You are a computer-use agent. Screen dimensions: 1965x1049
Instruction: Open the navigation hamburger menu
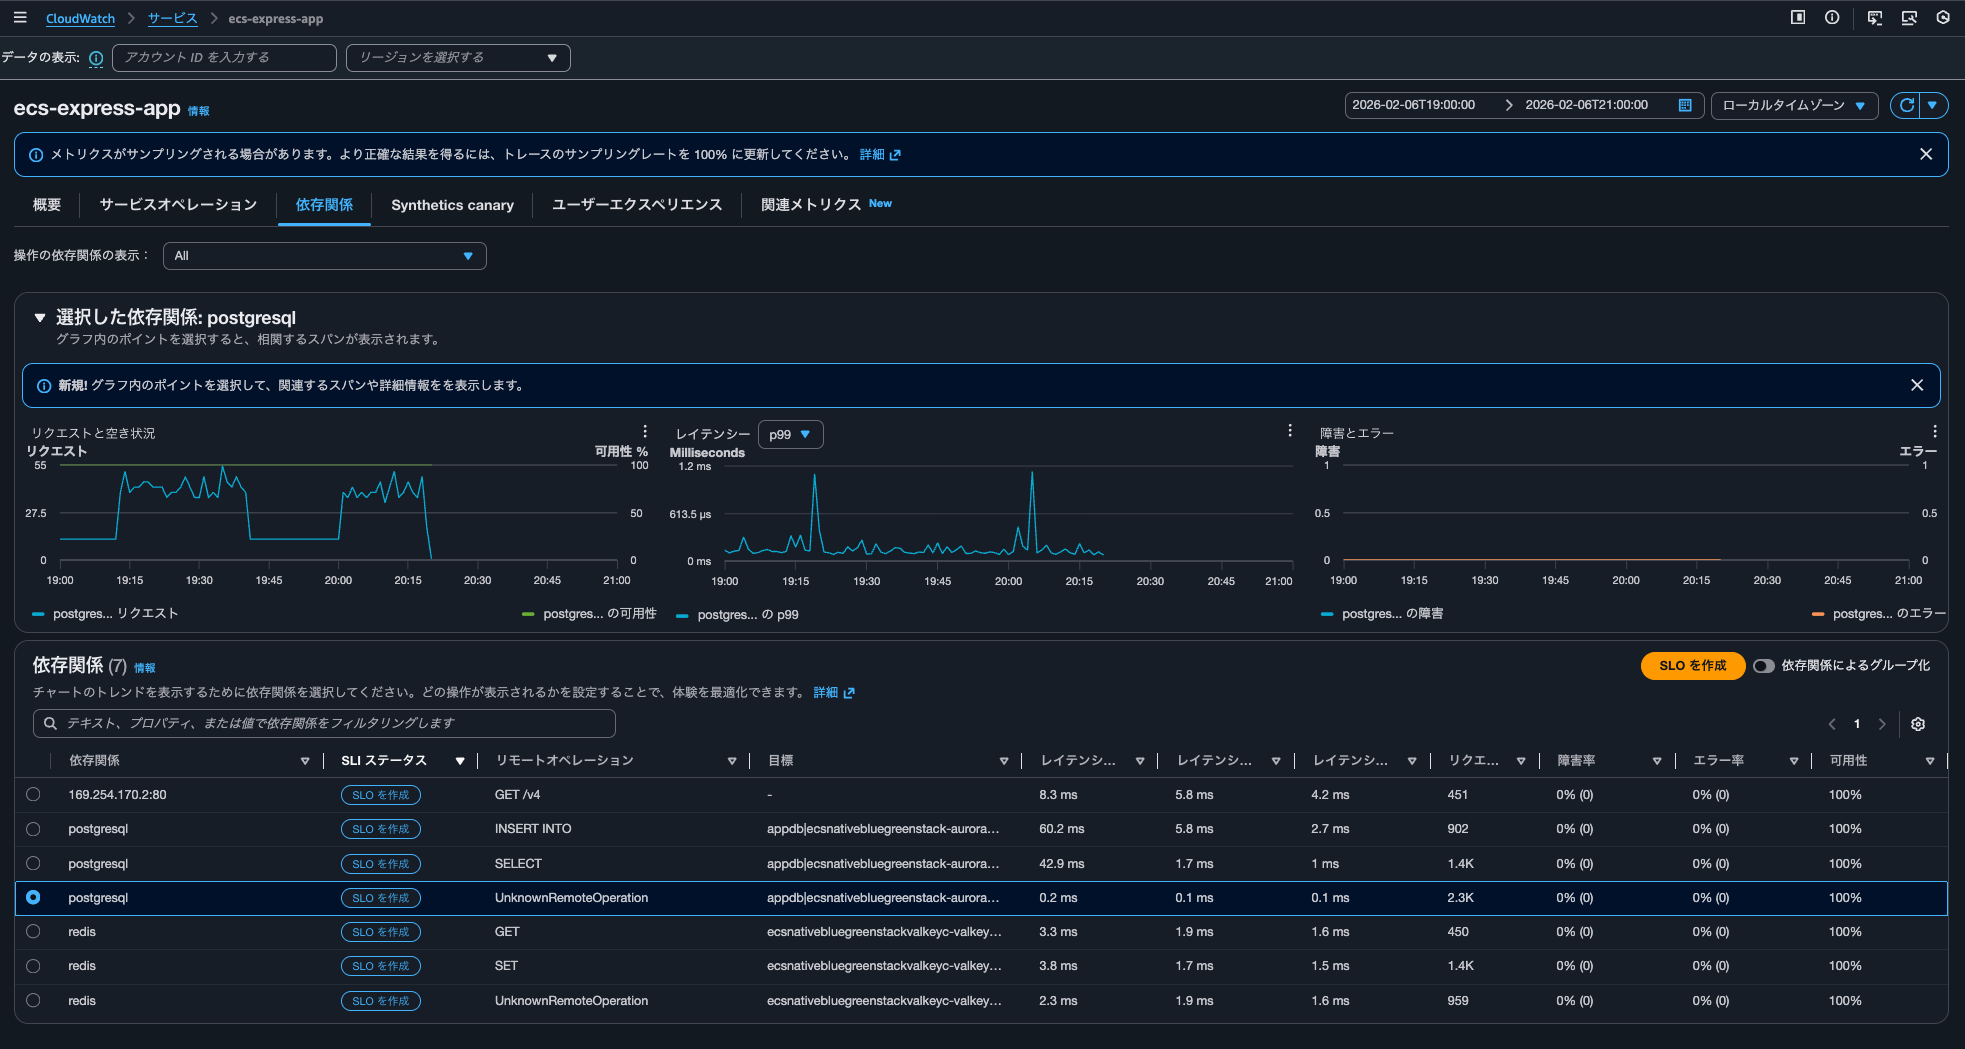[19, 17]
